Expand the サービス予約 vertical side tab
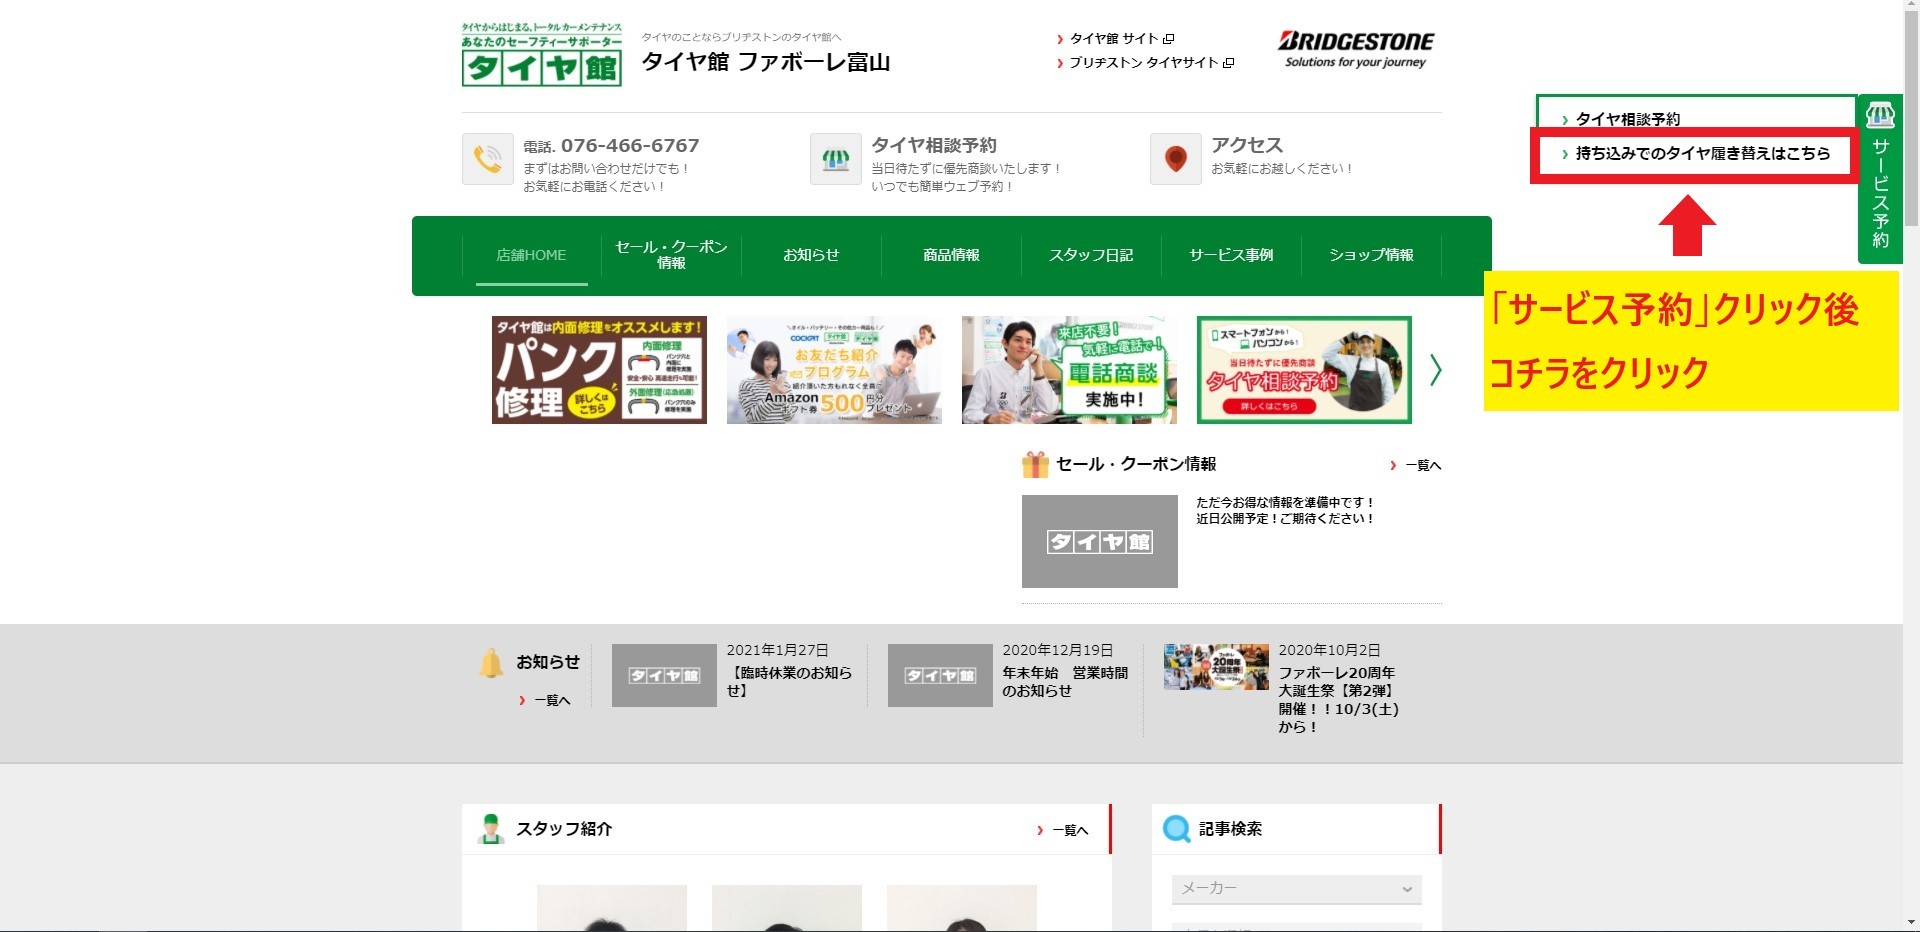This screenshot has height=932, width=1920. pyautogui.click(x=1880, y=180)
